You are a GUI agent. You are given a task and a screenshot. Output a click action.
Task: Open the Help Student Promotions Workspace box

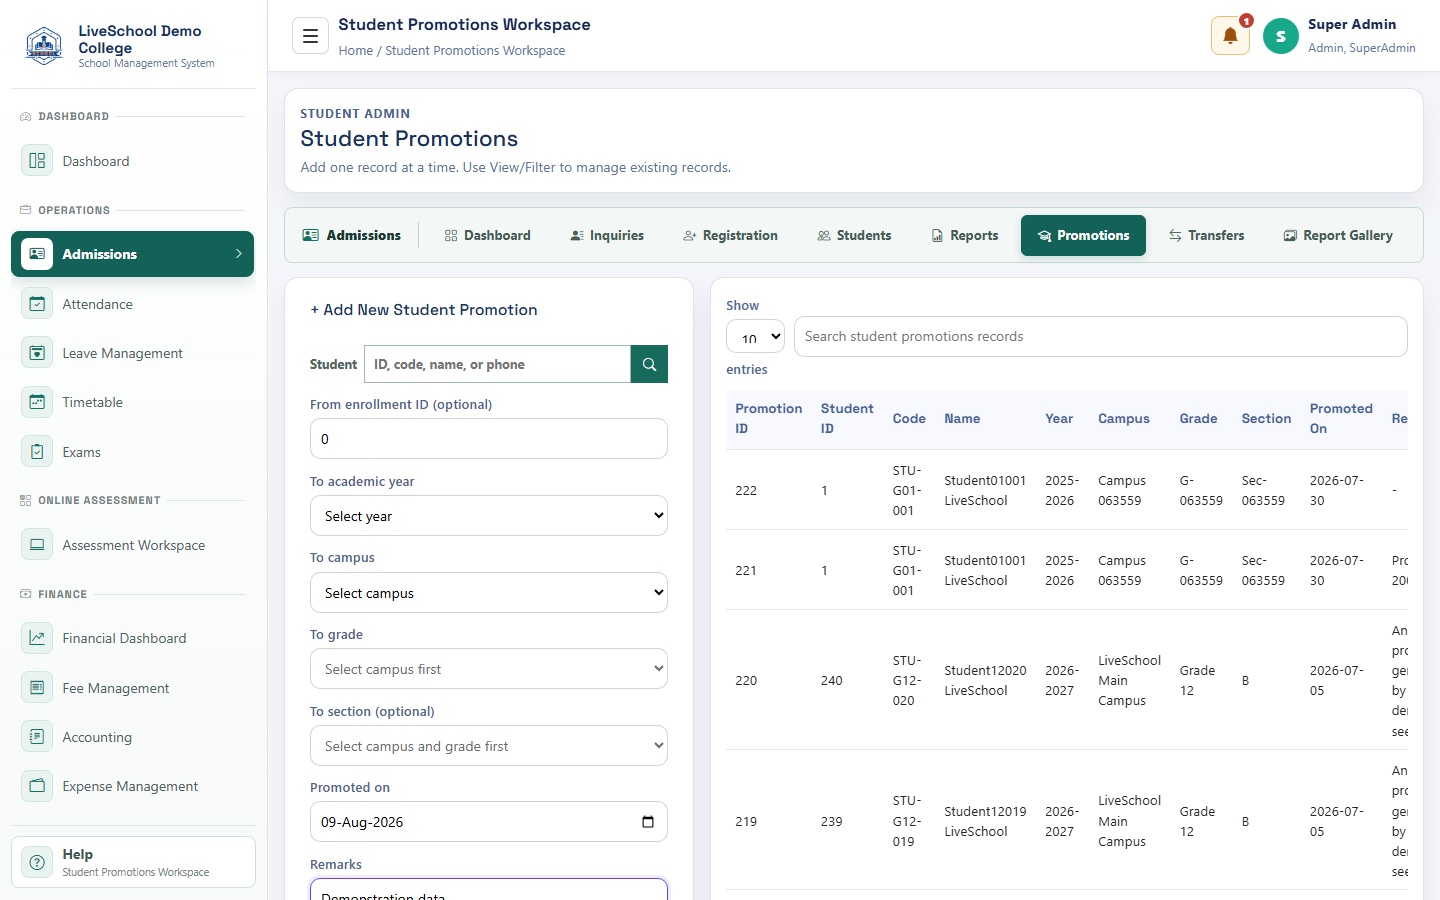(133, 862)
